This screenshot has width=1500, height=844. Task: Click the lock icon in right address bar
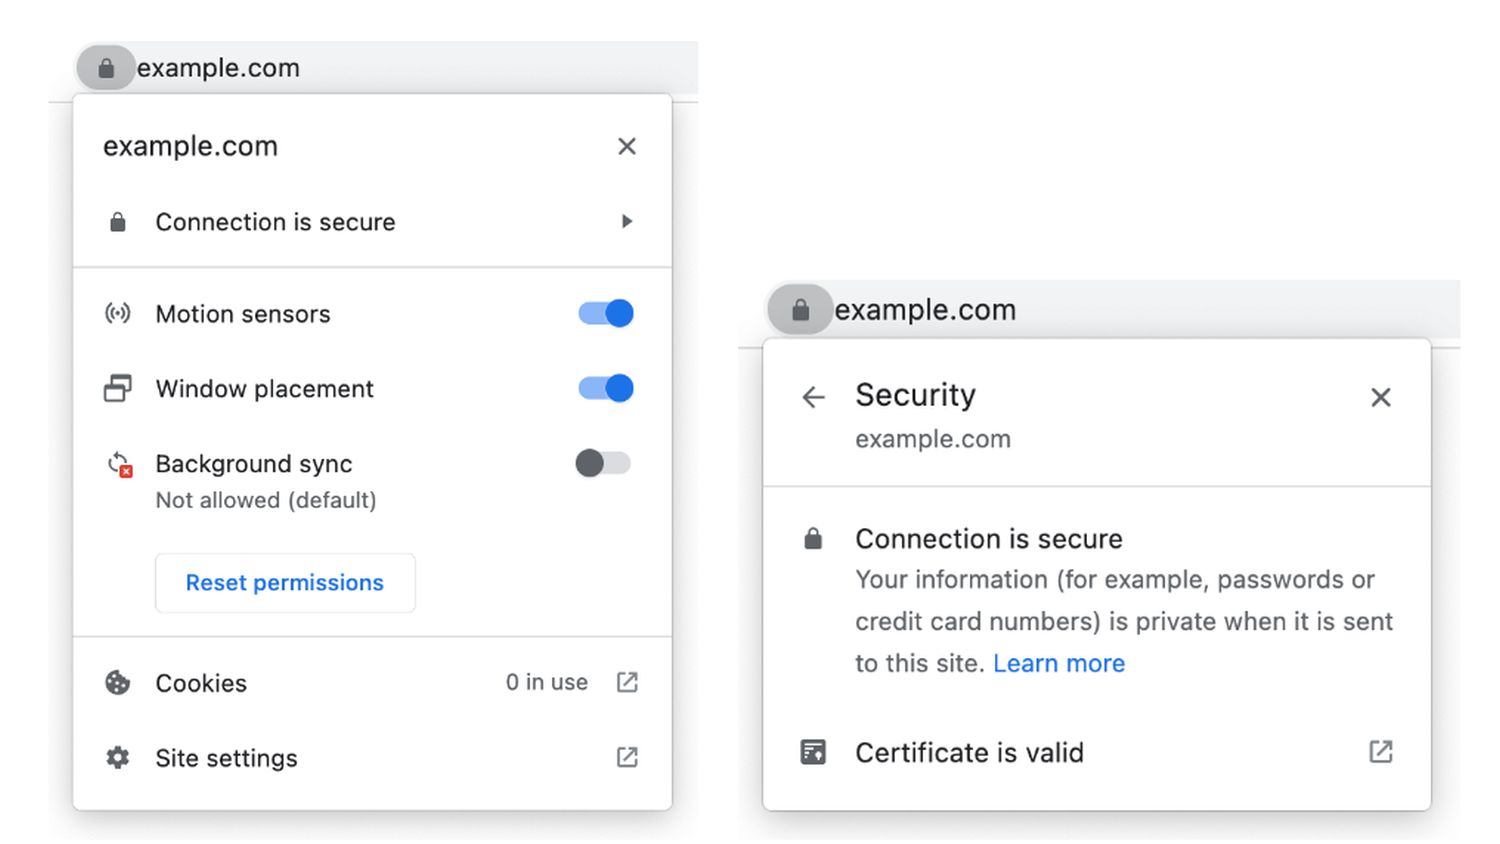800,310
